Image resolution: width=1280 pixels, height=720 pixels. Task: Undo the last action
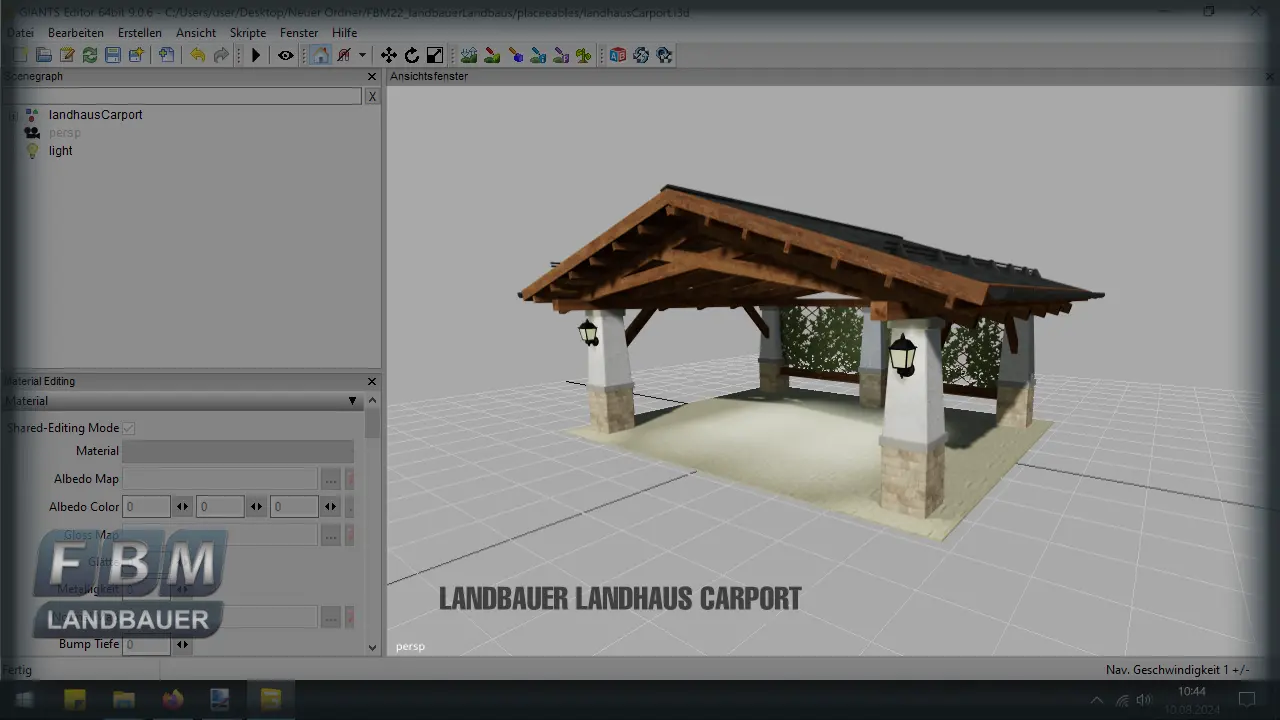tap(197, 55)
